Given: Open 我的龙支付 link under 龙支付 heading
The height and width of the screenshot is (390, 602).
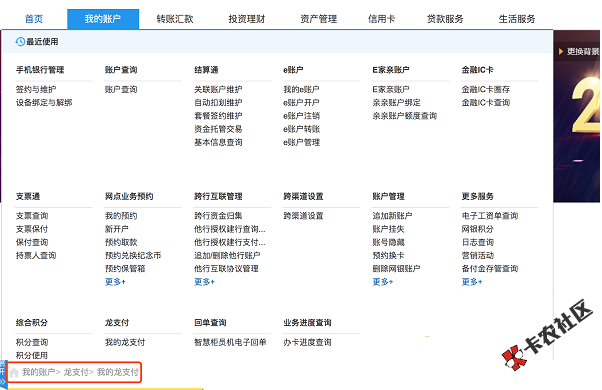Looking at the screenshot, I should coord(125,342).
